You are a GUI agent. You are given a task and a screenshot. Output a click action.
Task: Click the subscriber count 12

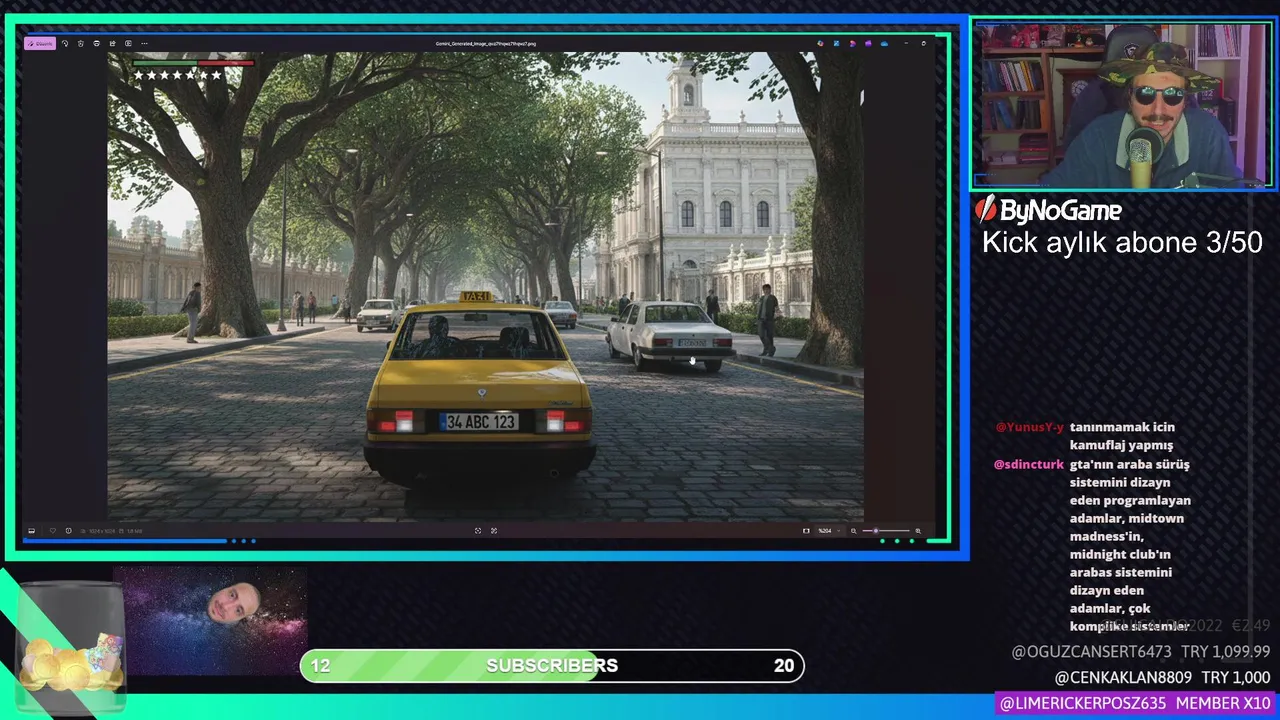[320, 666]
